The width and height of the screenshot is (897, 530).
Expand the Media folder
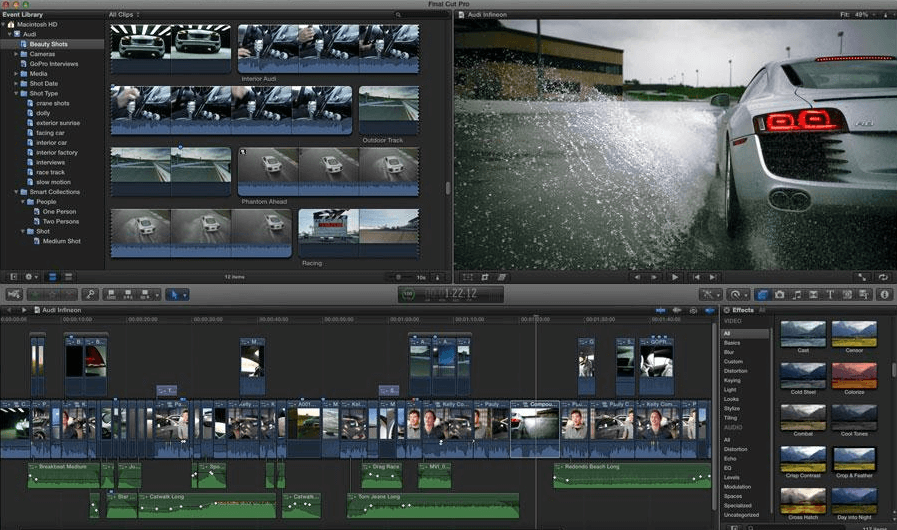click(x=16, y=73)
